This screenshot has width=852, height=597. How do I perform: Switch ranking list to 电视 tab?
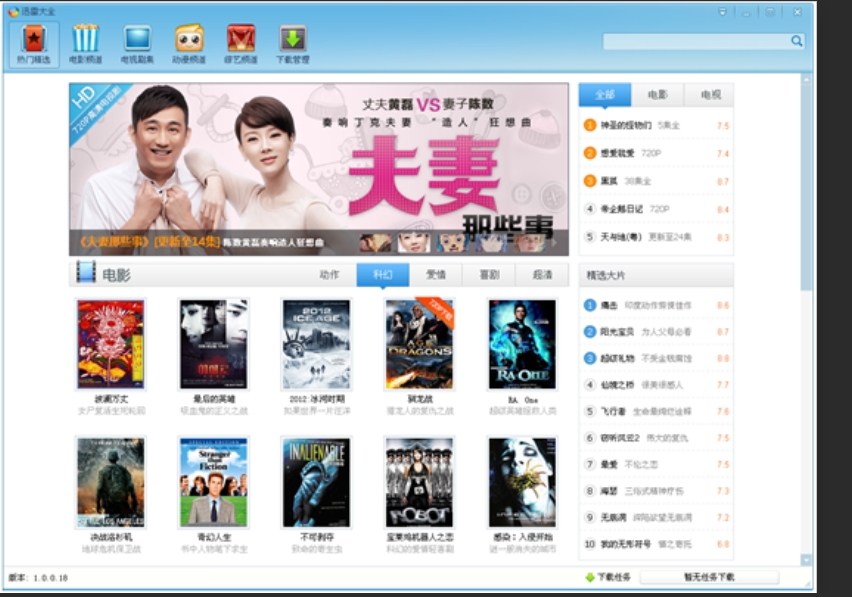(x=710, y=95)
